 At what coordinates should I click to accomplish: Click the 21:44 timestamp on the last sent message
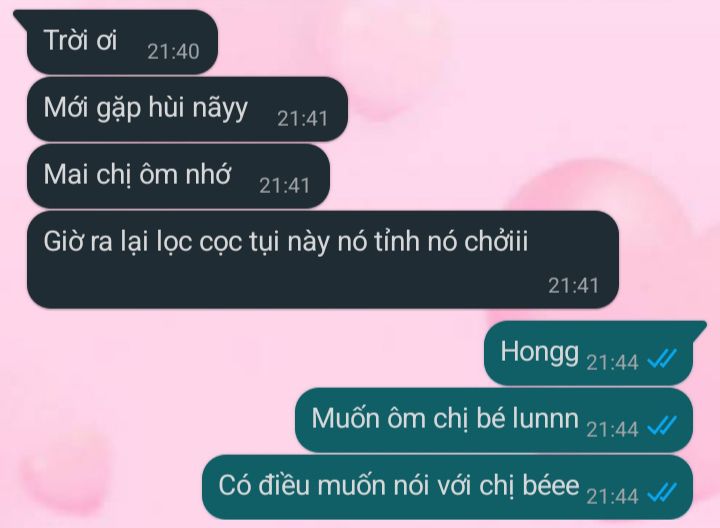pyautogui.click(x=612, y=496)
